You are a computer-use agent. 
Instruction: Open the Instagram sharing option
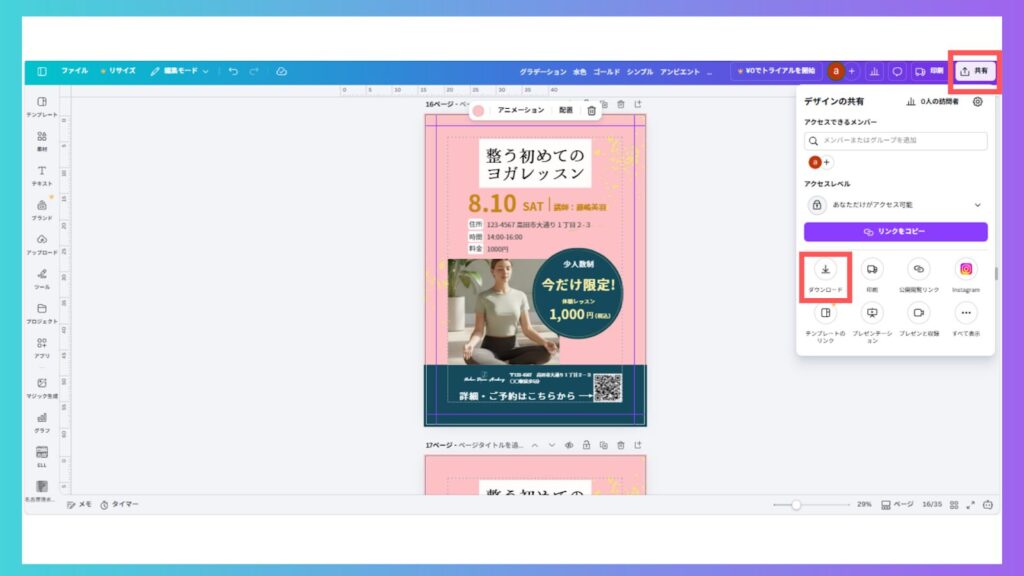tap(965, 270)
